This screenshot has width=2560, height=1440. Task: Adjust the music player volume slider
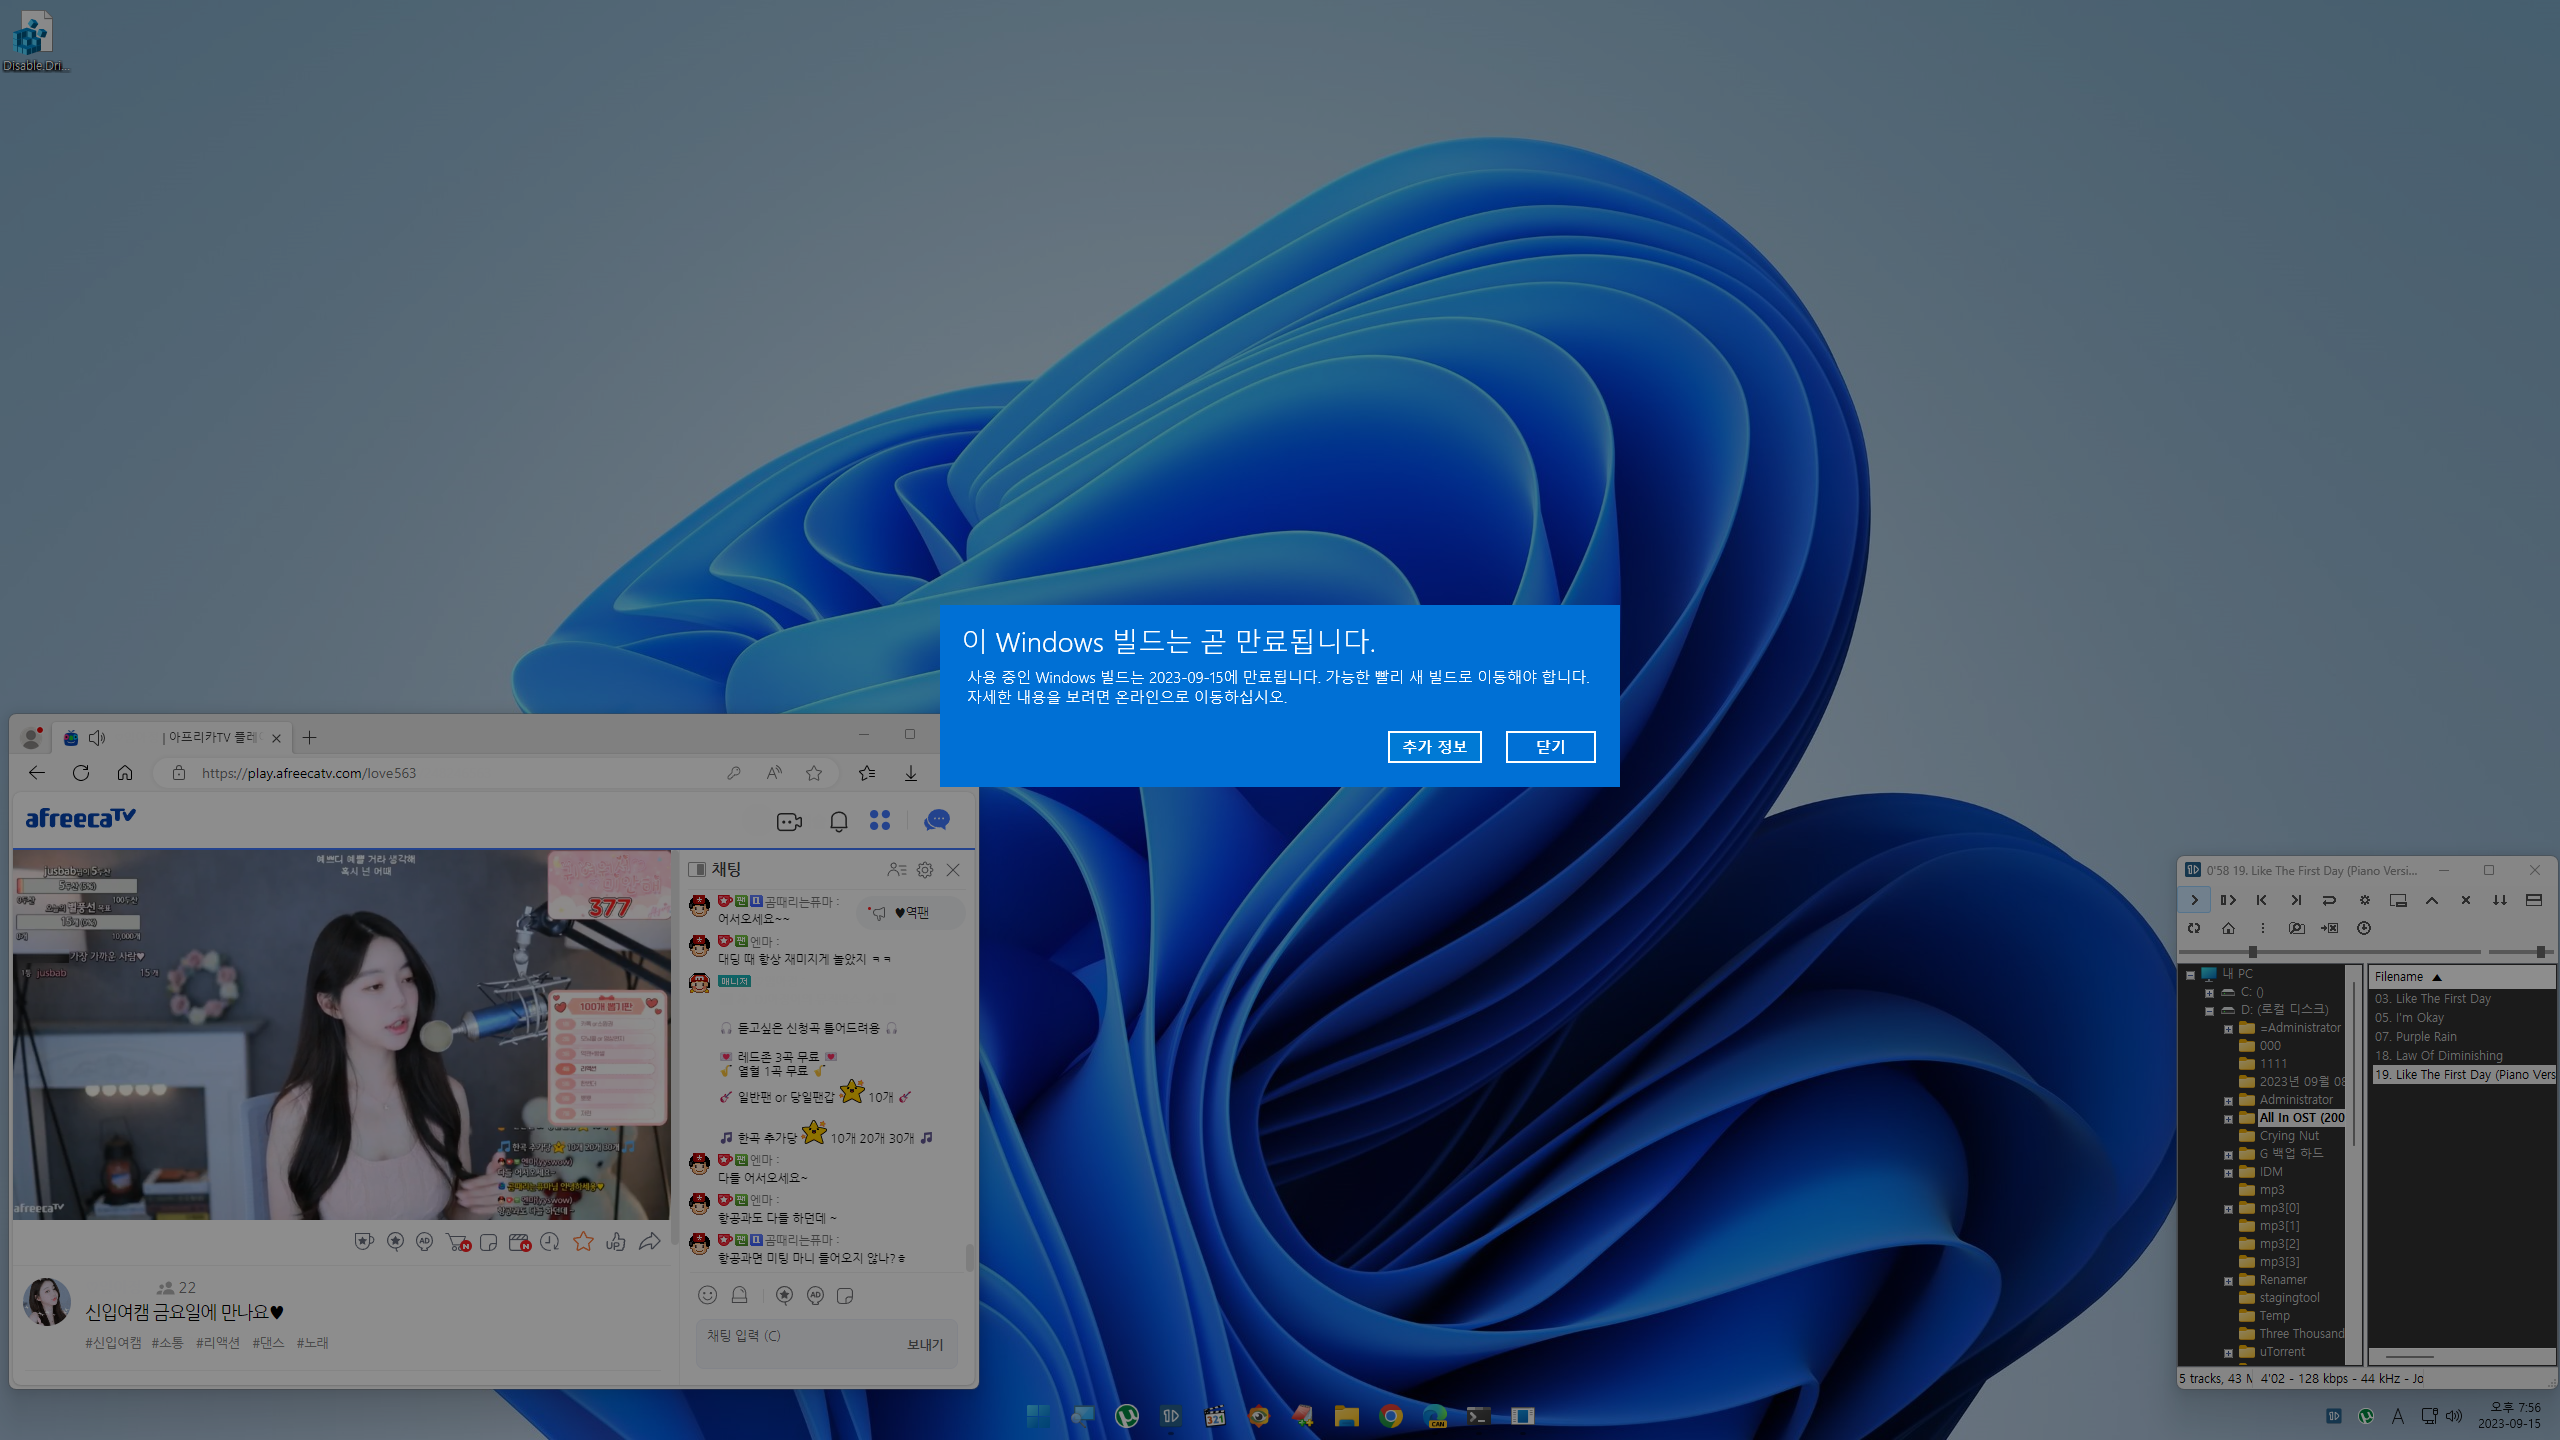(2540, 952)
